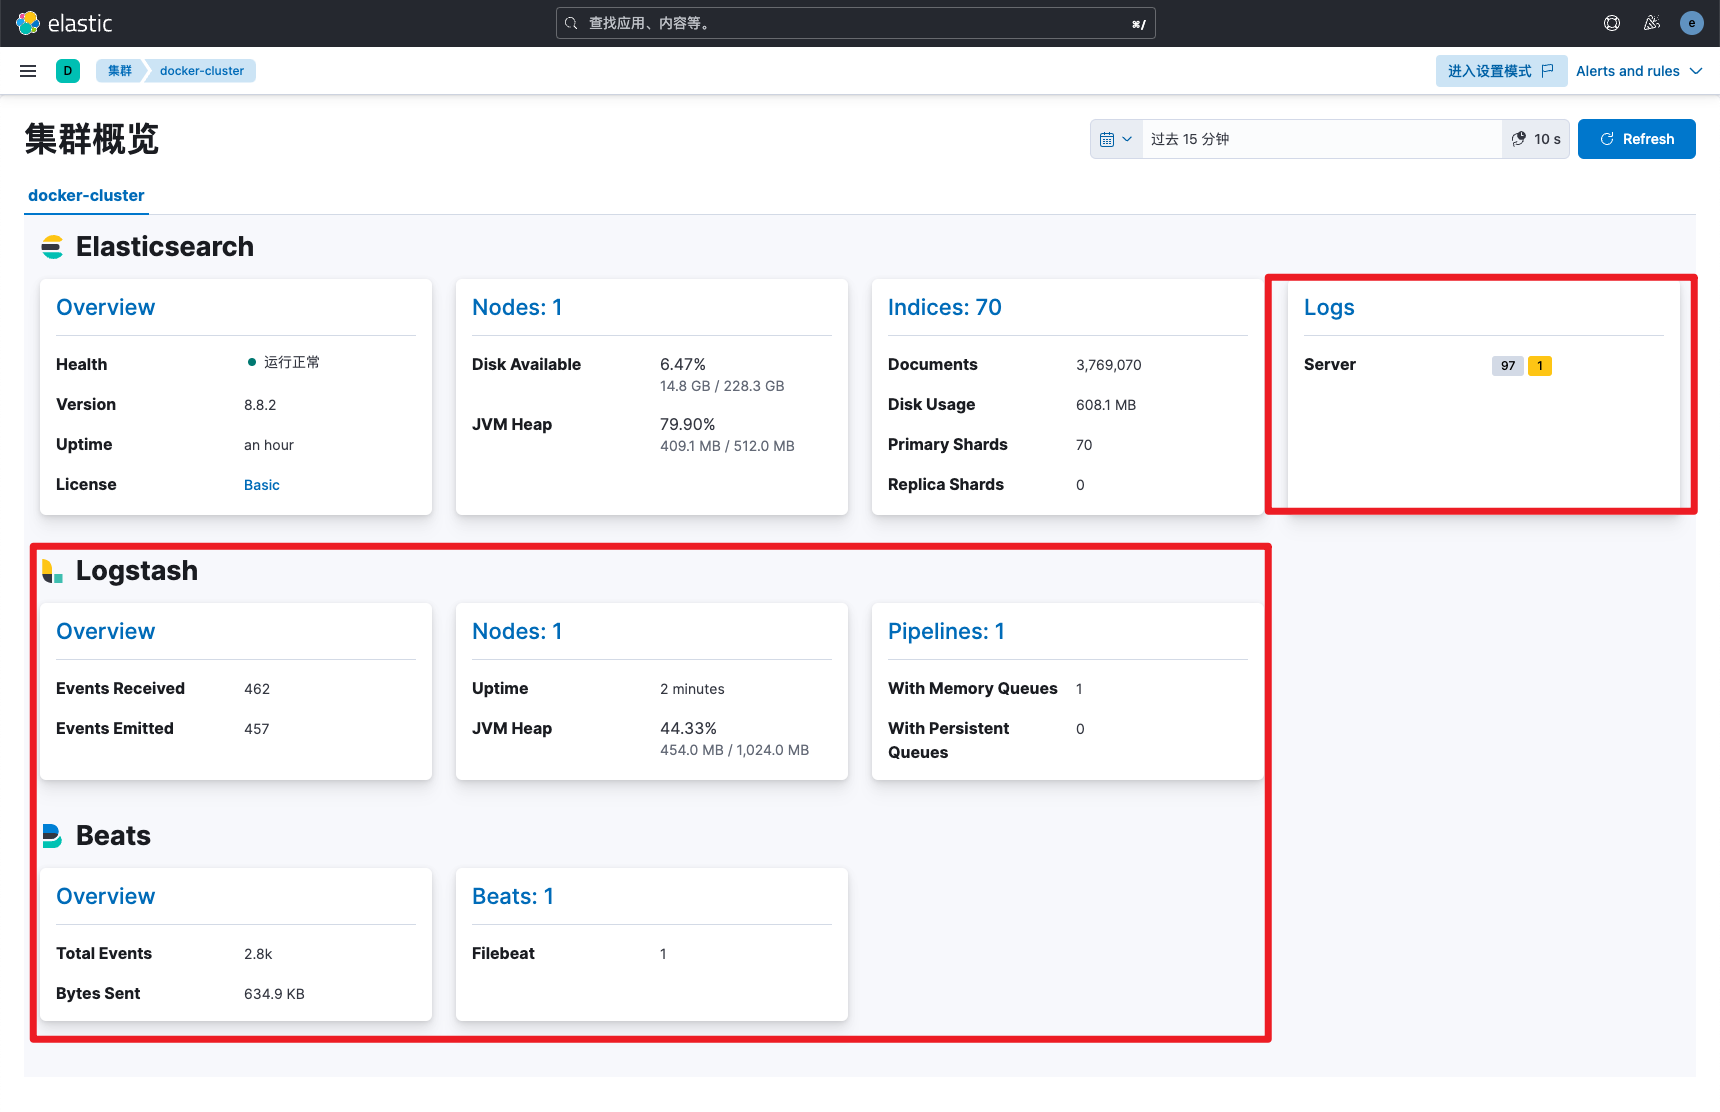This screenshot has height=1112, width=1720.
Task: Click the yellow 1 warning log badge
Action: pos(1540,366)
